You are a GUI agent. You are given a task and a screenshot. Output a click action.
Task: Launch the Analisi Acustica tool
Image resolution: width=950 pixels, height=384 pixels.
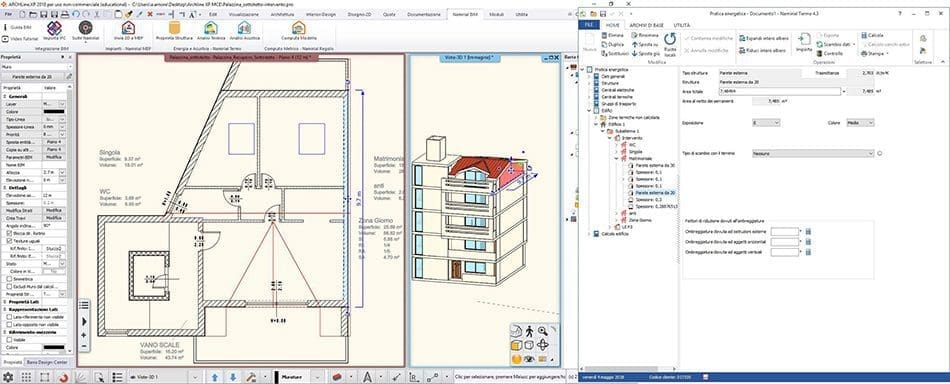tap(244, 28)
